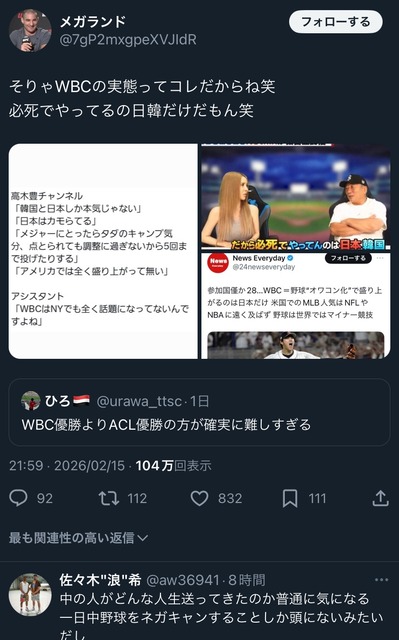Open the @7gP2mxgpeXVJIdR handle link
Image resolution: width=399 pixels, height=640 pixels.
(128, 40)
